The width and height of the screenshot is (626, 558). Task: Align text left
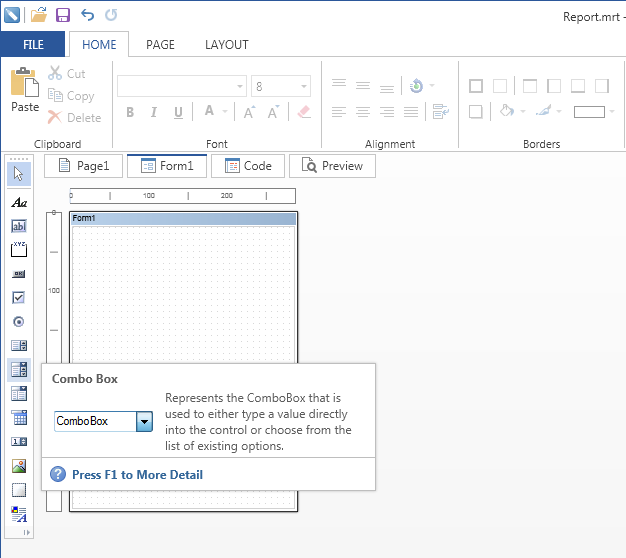coord(339,112)
